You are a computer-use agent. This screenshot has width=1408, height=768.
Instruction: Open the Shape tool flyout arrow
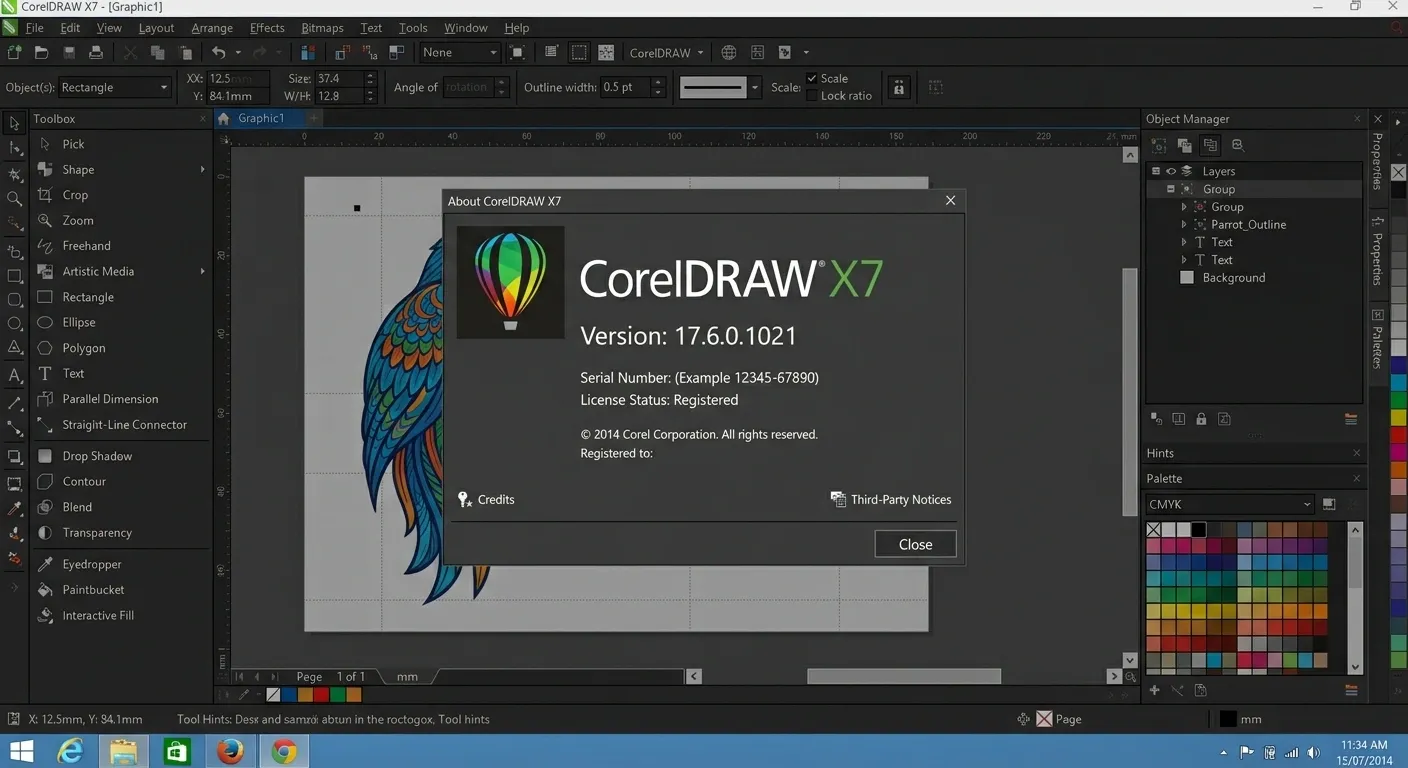pos(203,169)
